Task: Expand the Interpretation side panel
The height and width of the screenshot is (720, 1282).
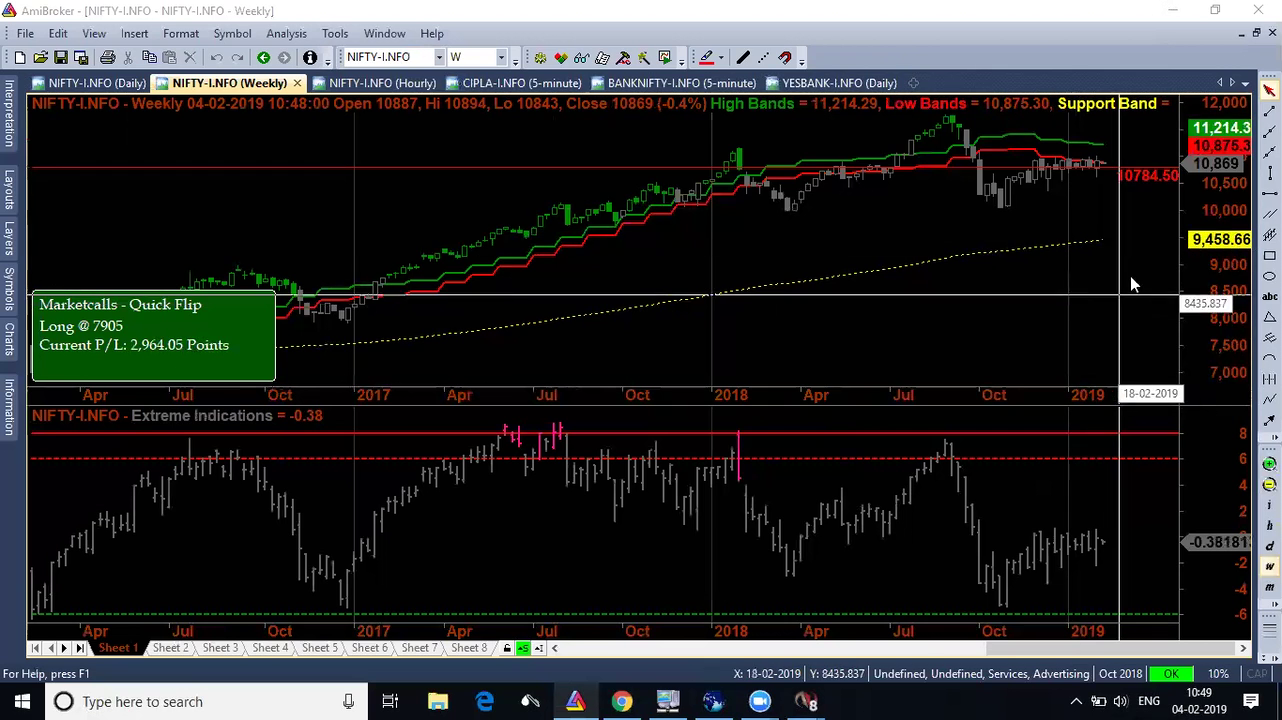Action: (9, 114)
